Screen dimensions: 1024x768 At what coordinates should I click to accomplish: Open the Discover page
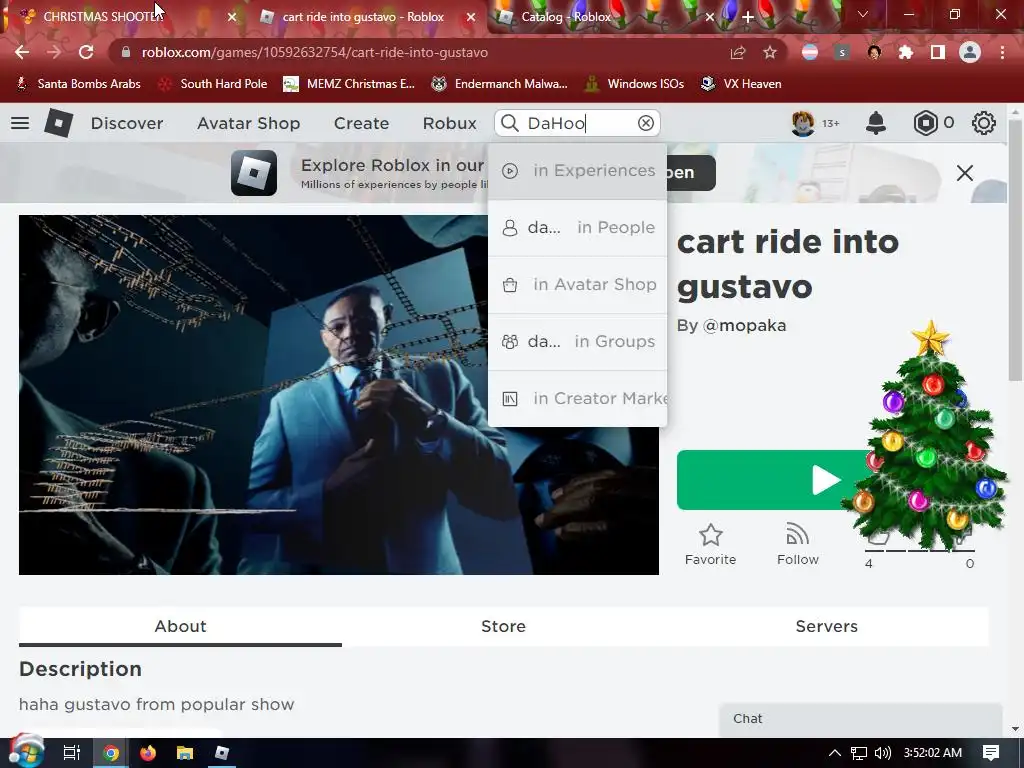tap(127, 123)
